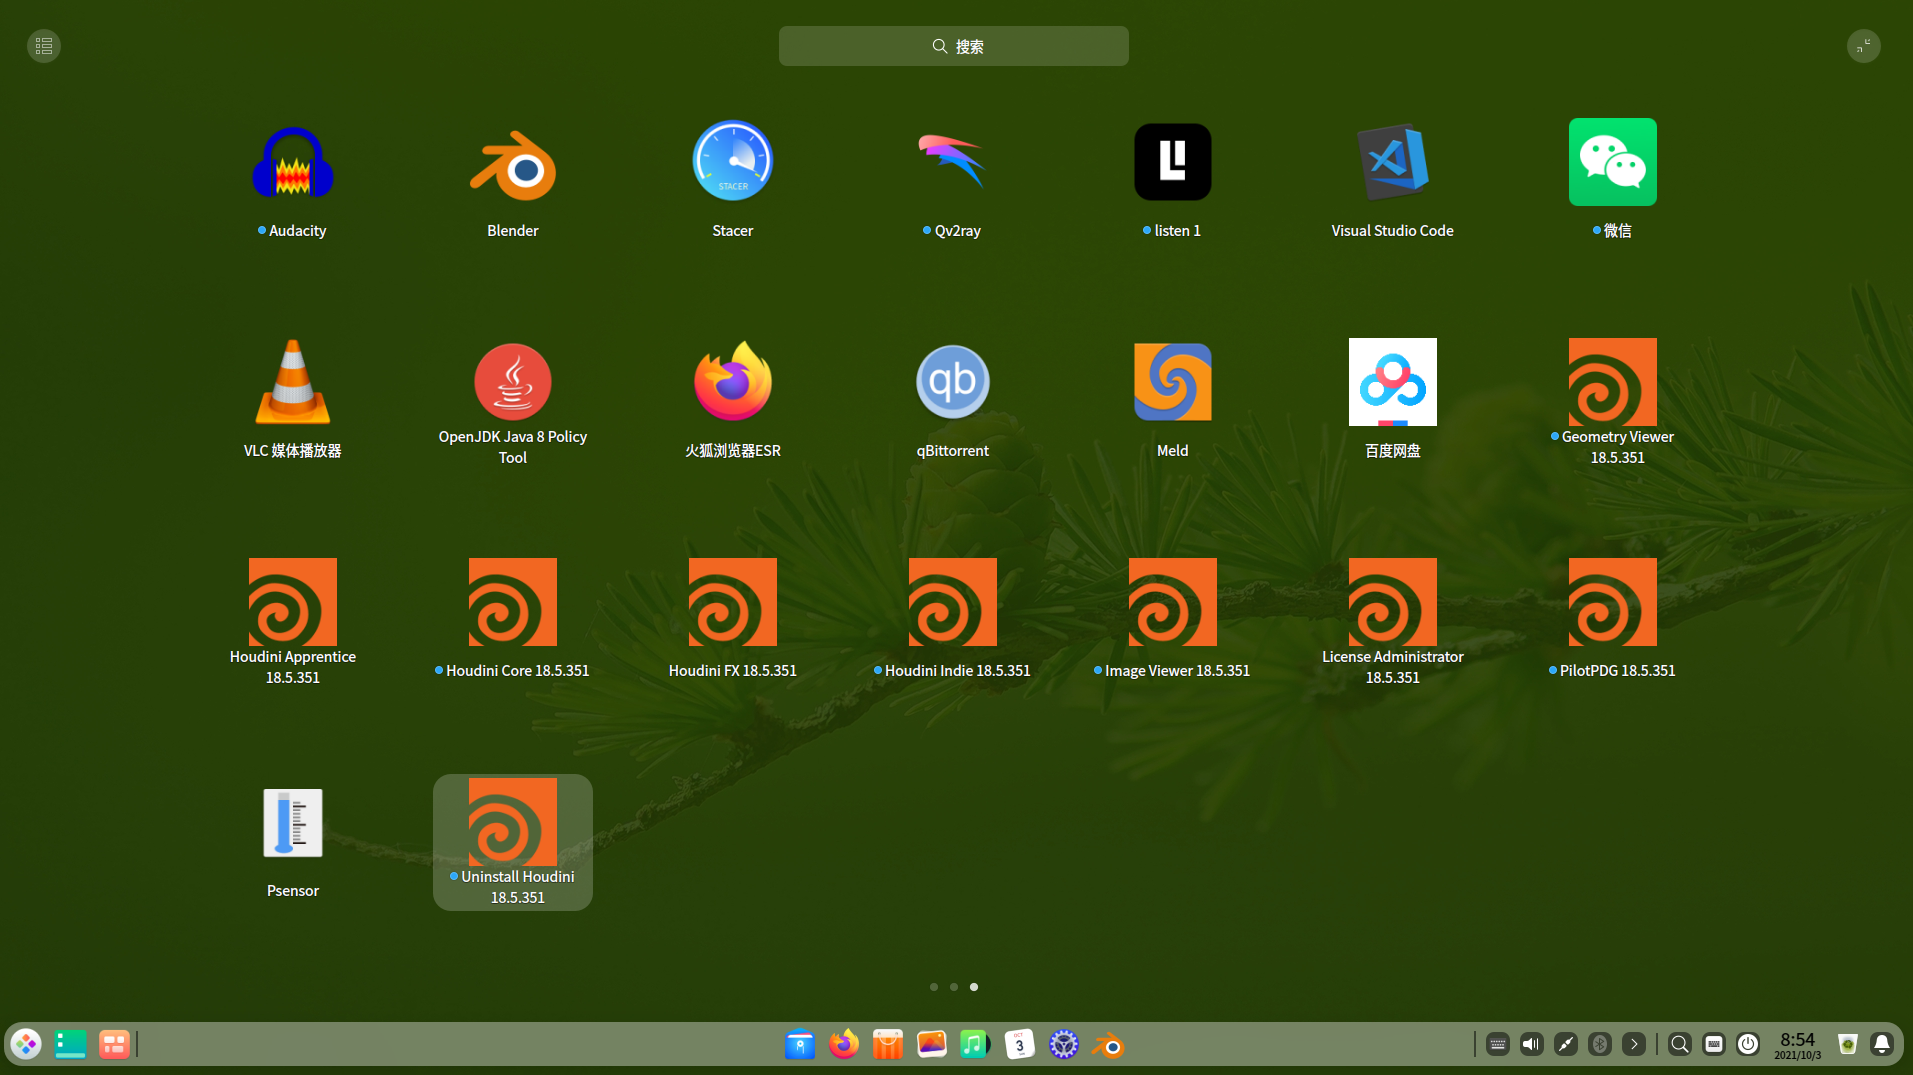
Task: Click the power button in the dock
Action: [x=1748, y=1045]
